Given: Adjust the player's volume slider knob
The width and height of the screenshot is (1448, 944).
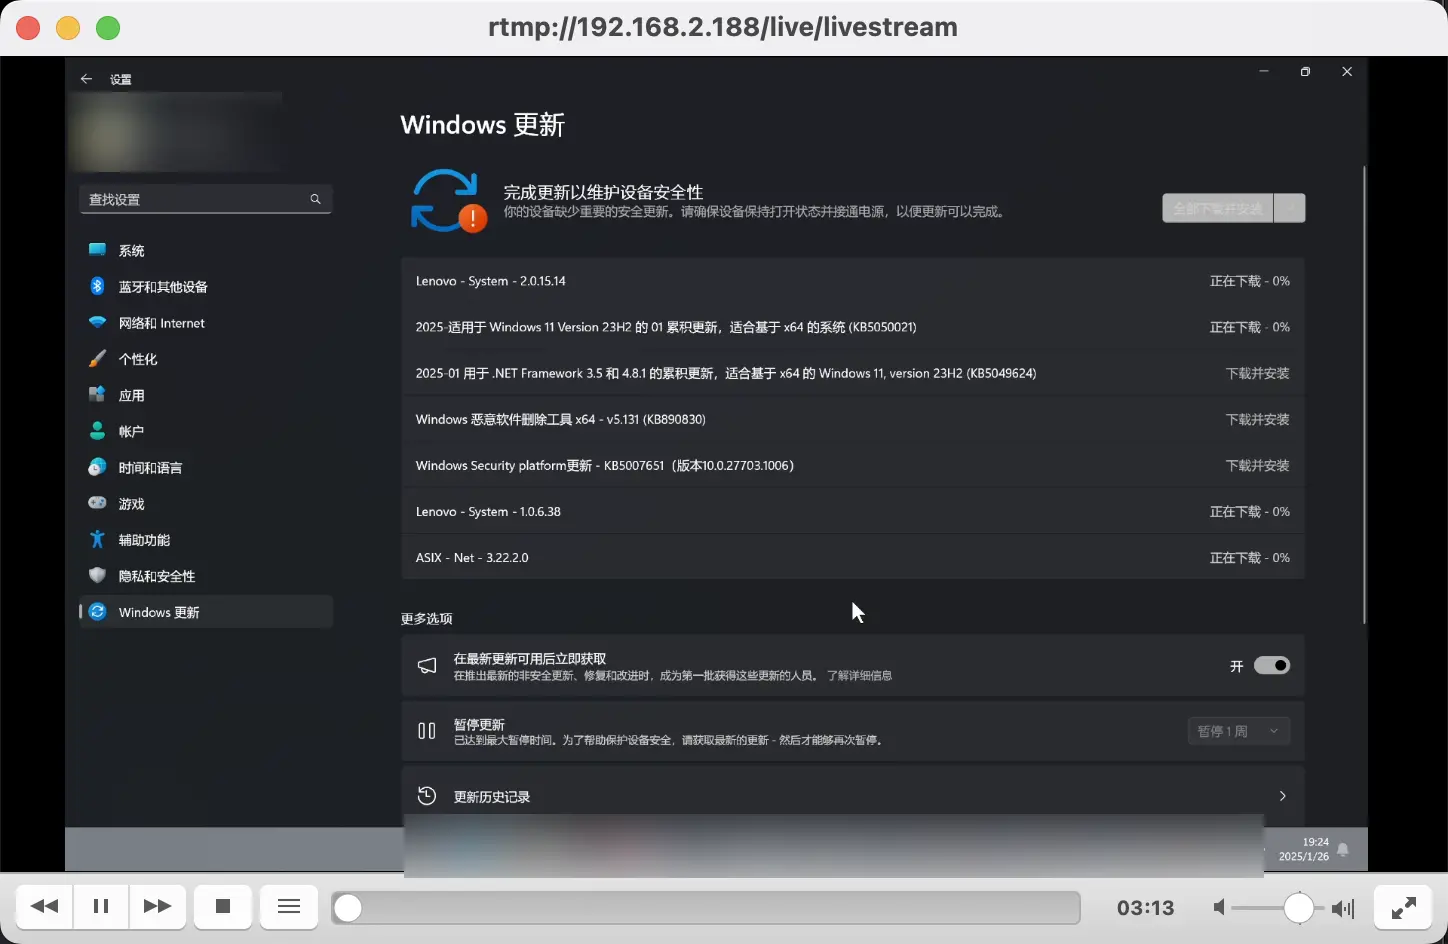Looking at the screenshot, I should [x=1298, y=907].
